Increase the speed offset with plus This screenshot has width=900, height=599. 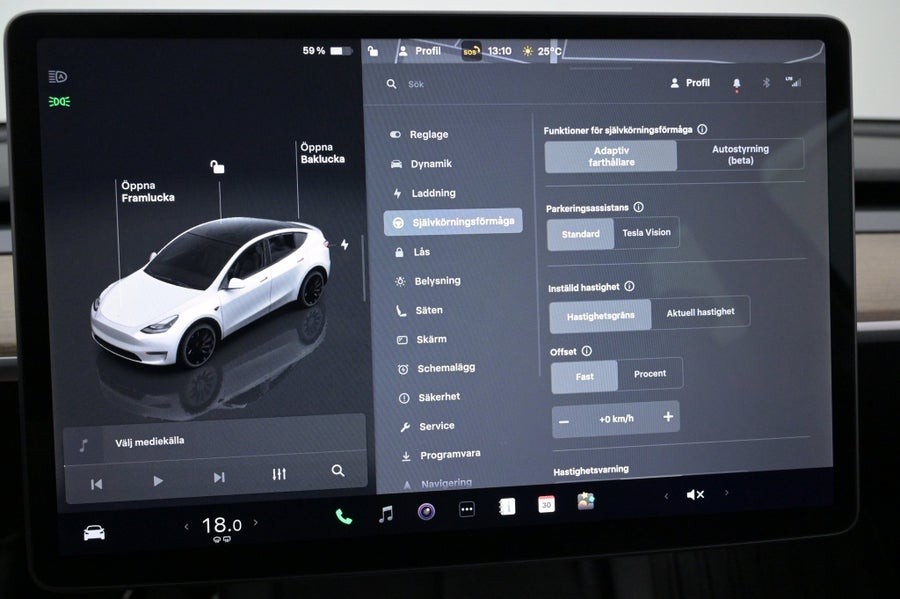(x=668, y=417)
